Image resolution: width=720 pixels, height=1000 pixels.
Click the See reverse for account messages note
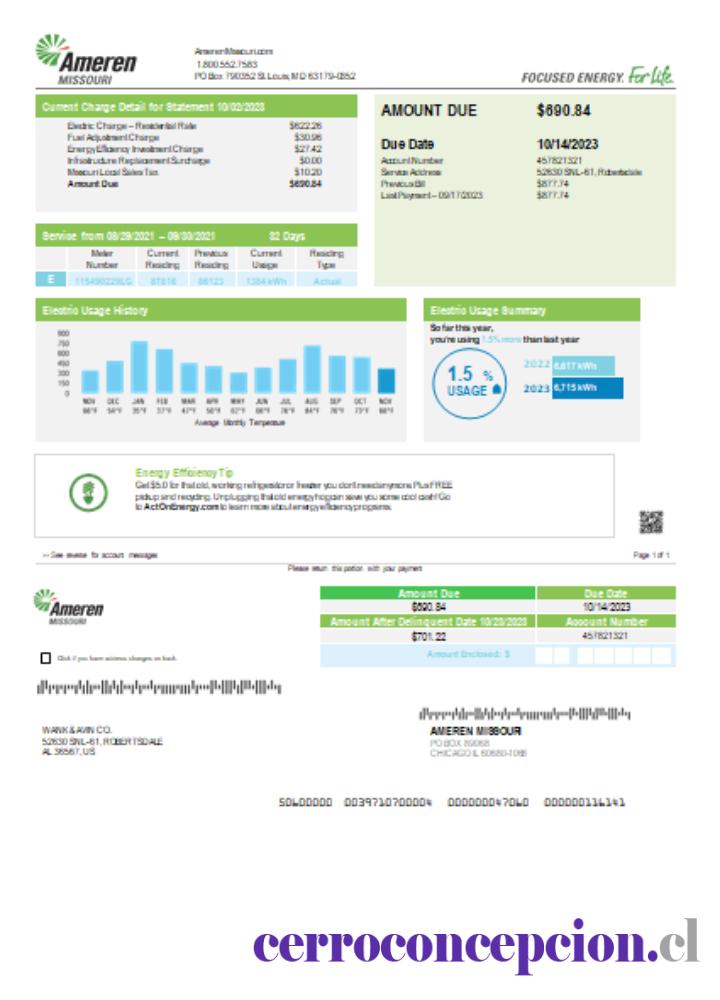(x=100, y=555)
